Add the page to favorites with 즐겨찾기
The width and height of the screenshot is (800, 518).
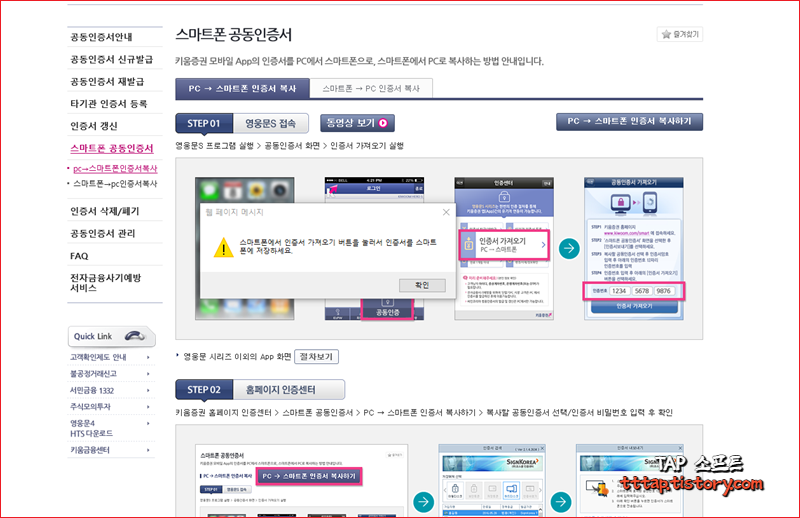tap(680, 34)
